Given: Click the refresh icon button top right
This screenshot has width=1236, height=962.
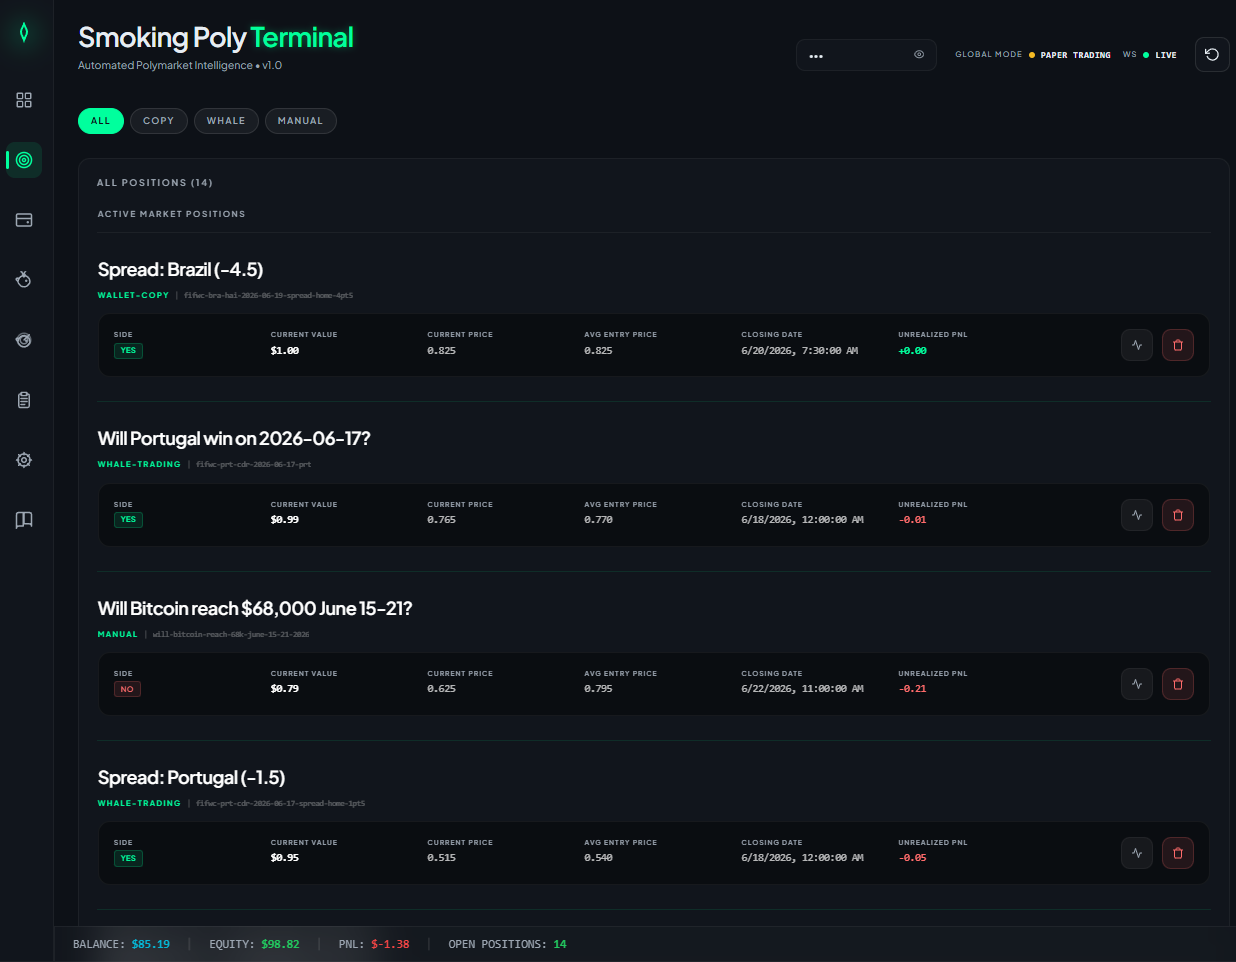Looking at the screenshot, I should click(1212, 55).
